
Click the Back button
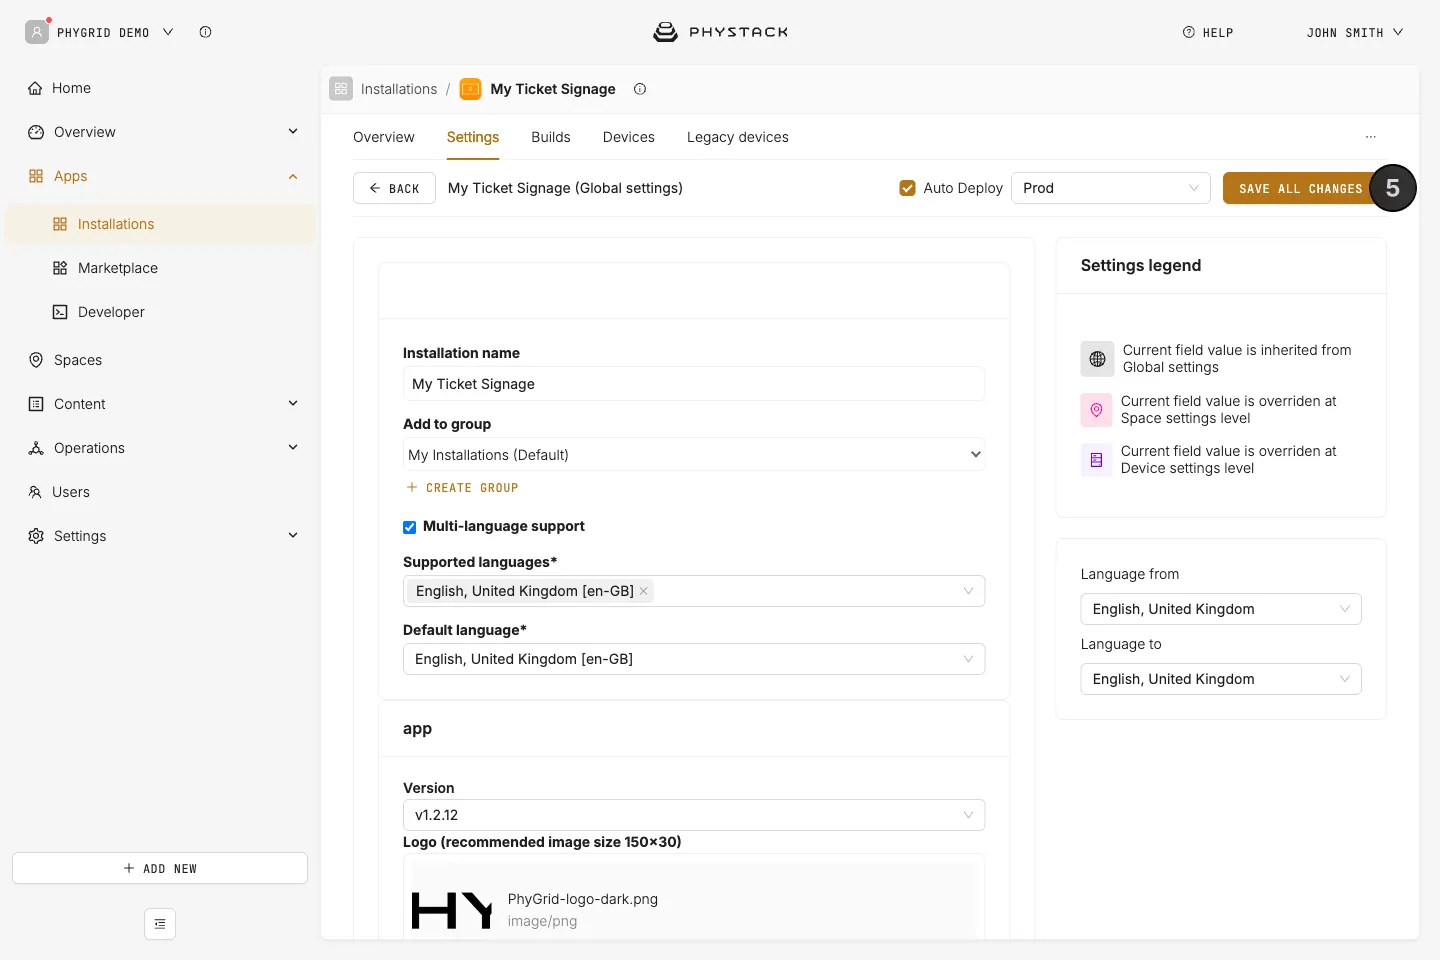coord(394,188)
